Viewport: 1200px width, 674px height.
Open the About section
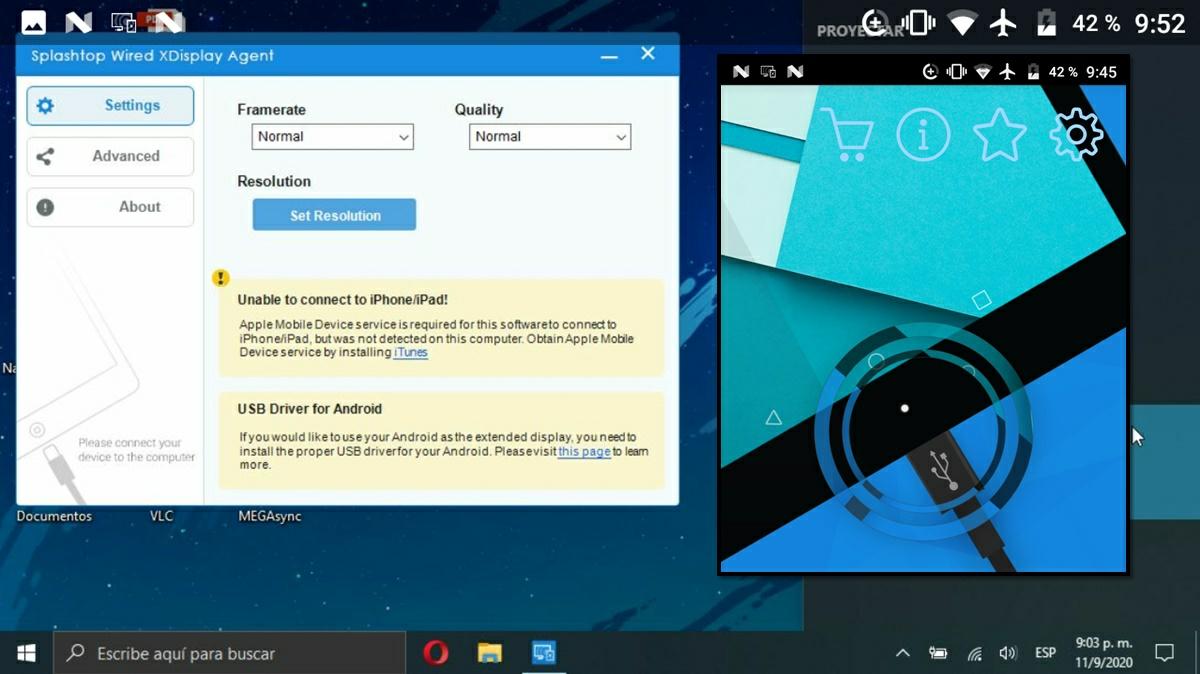pyautogui.click(x=109, y=207)
